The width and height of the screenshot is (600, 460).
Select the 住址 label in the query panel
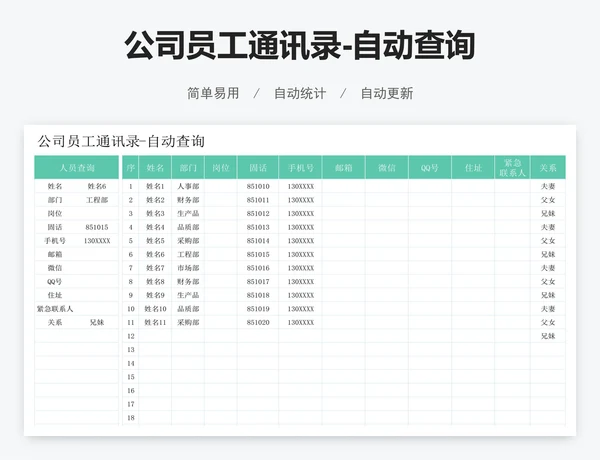(x=55, y=295)
